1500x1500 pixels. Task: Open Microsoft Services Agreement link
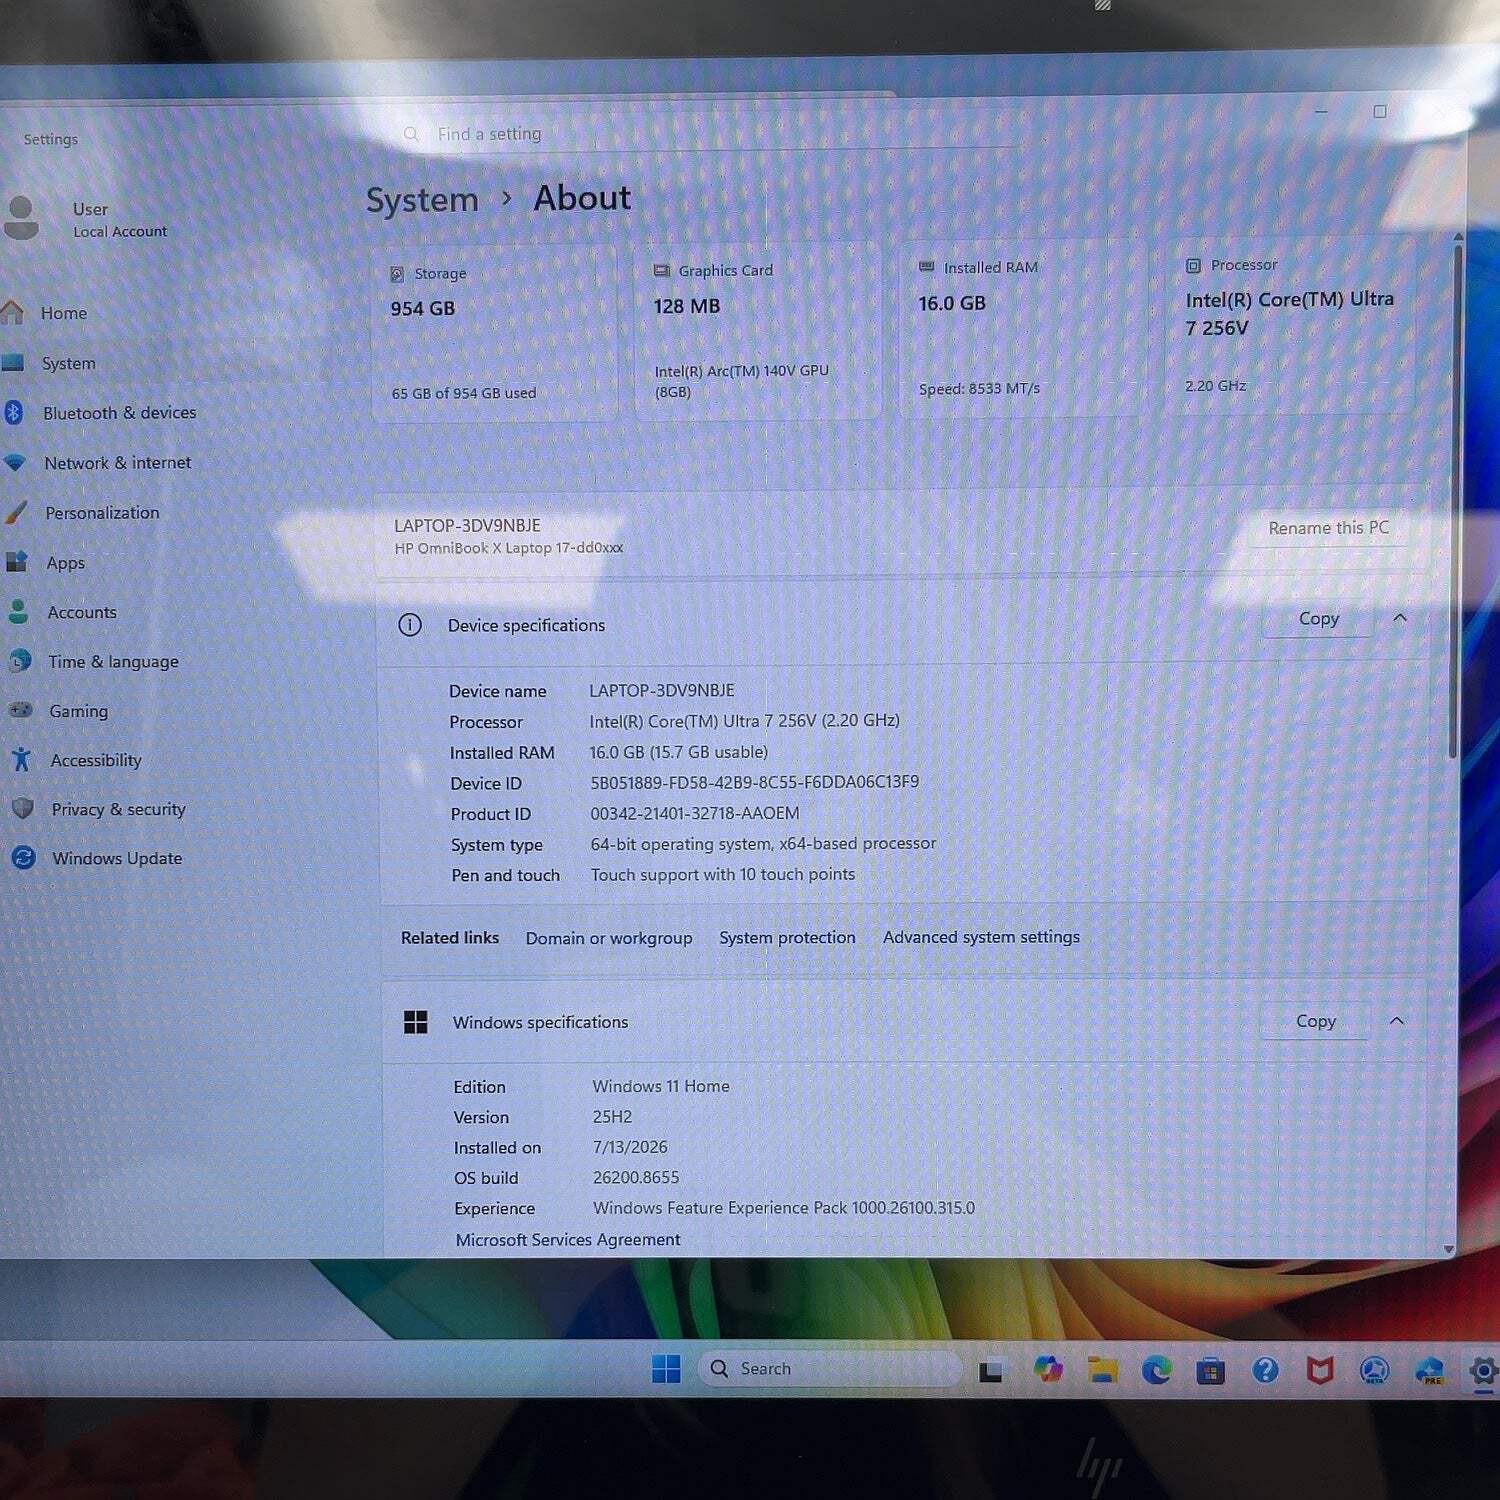(x=568, y=1239)
